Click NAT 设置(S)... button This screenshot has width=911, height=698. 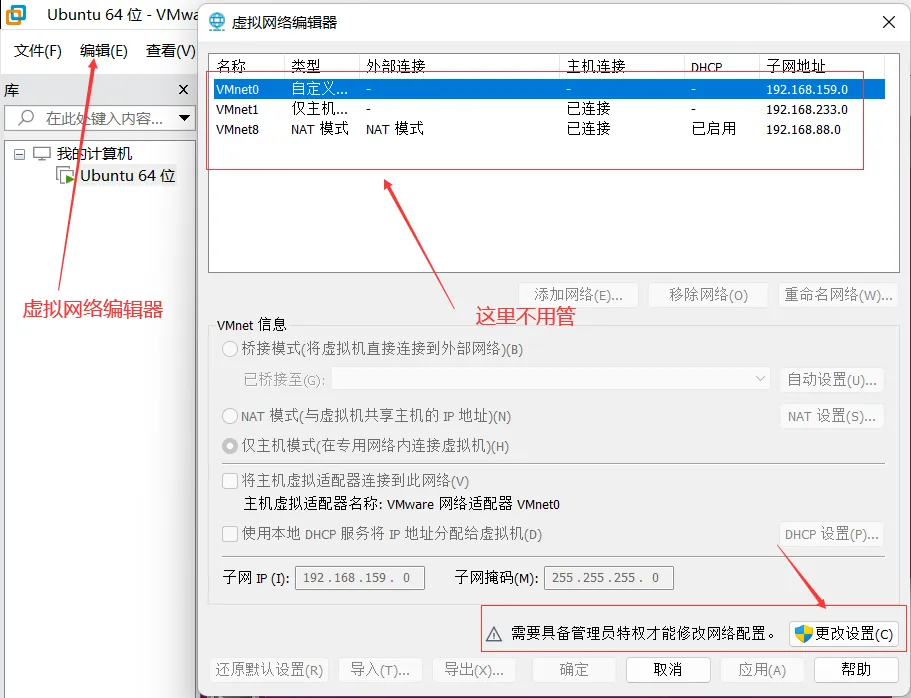click(x=832, y=416)
